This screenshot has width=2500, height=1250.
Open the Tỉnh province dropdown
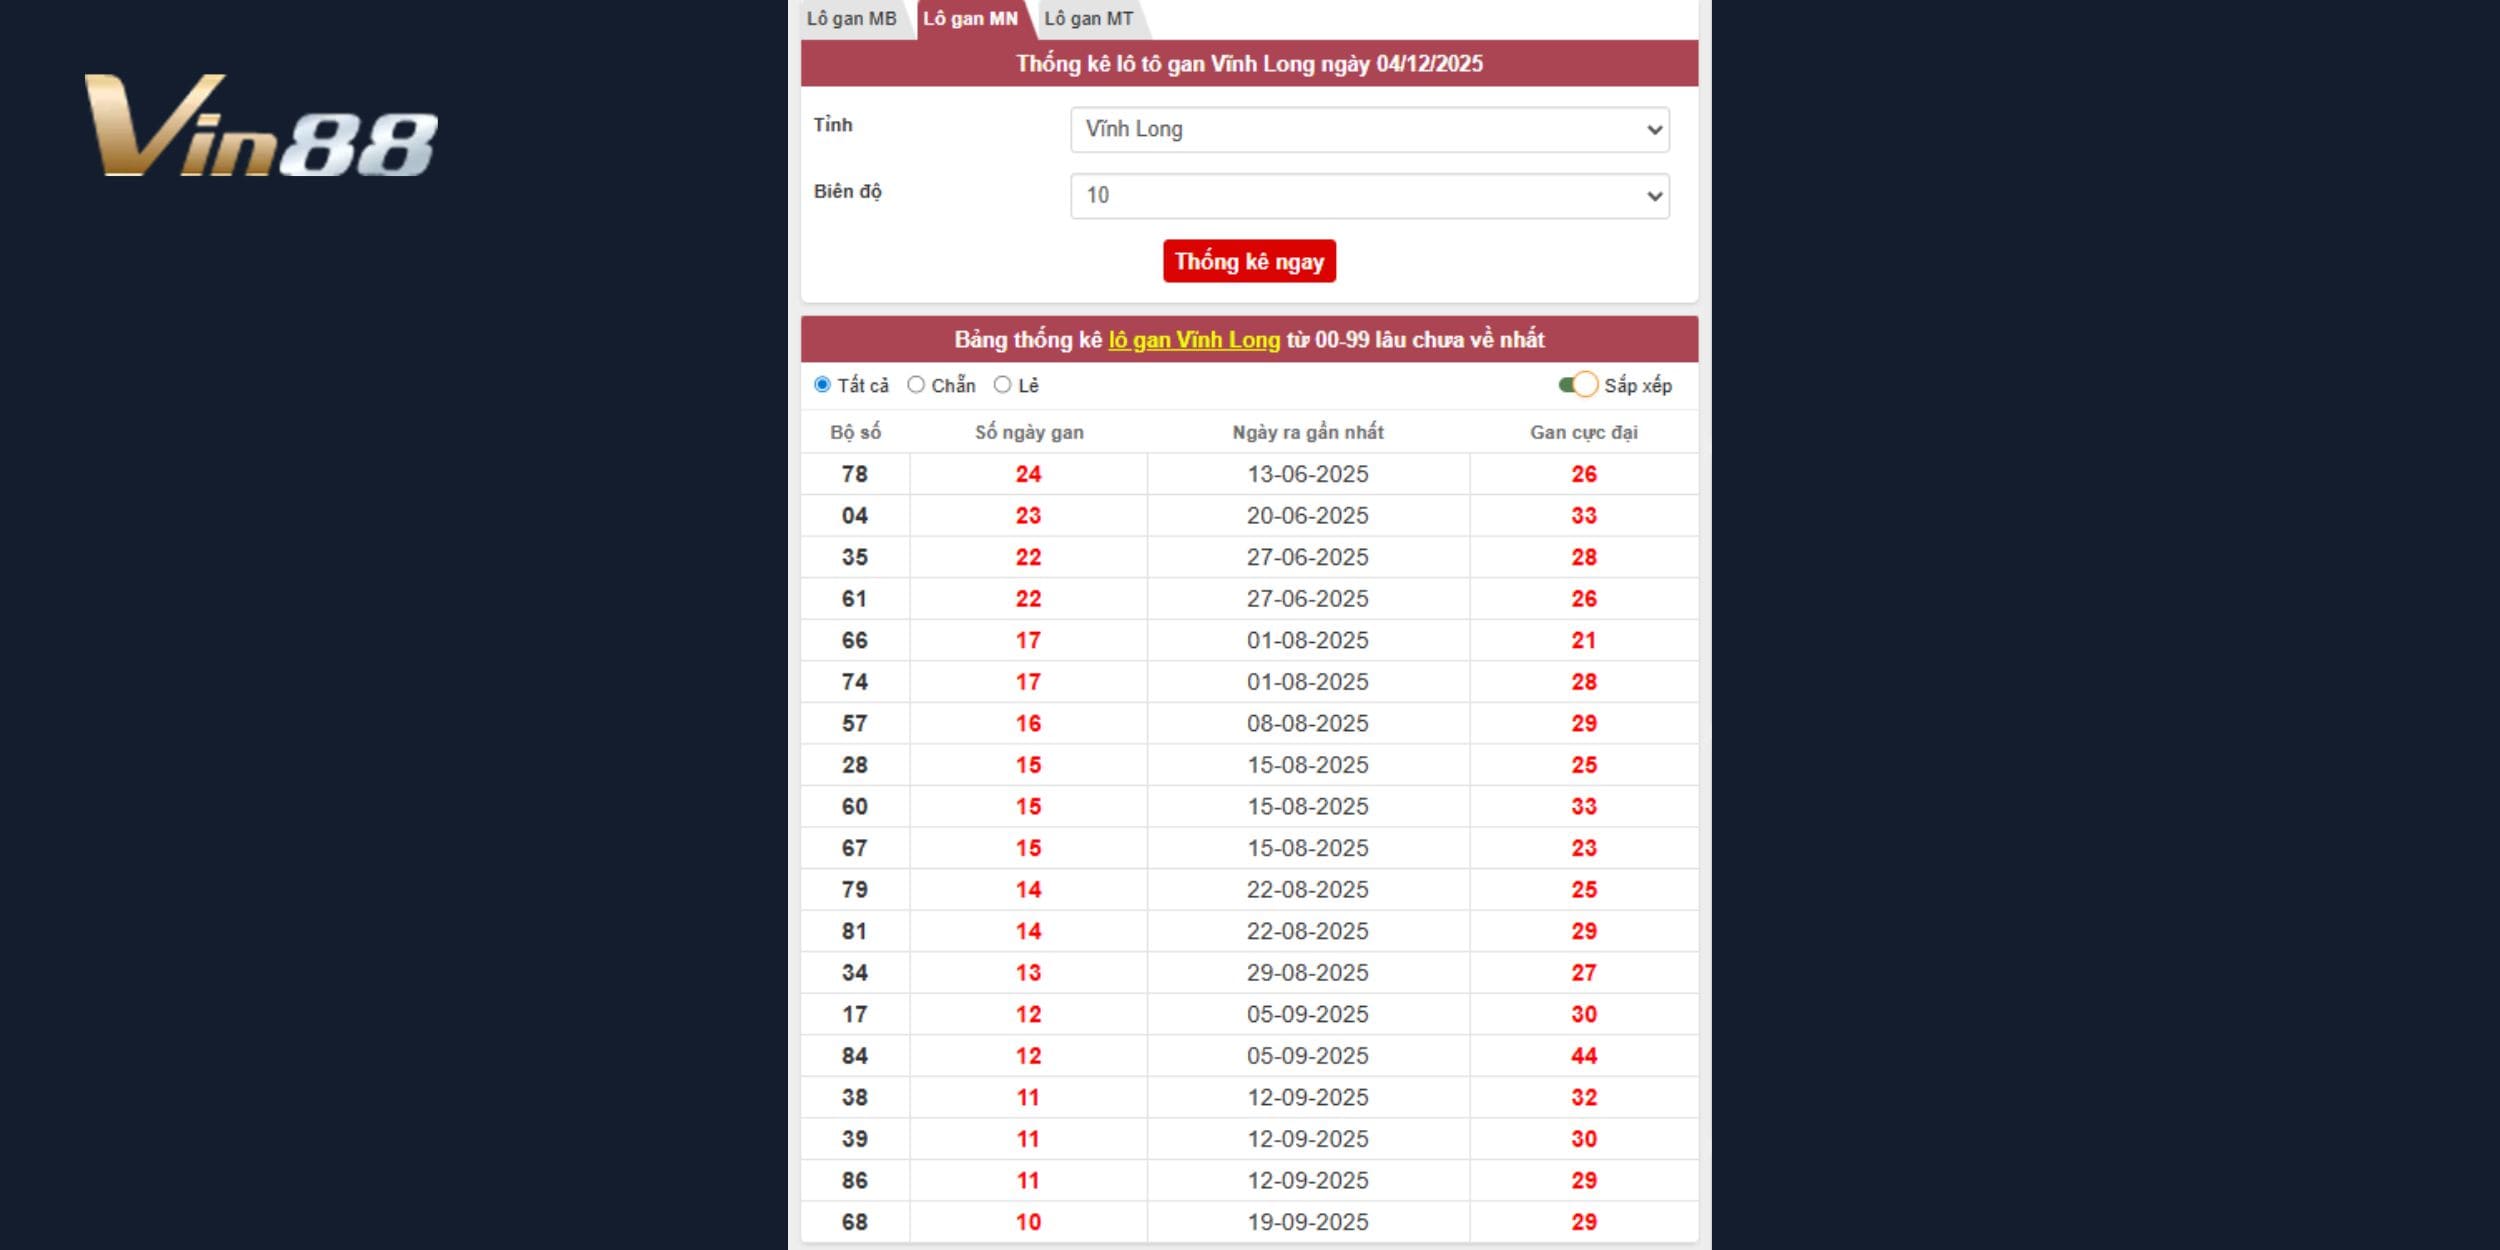click(x=1368, y=128)
